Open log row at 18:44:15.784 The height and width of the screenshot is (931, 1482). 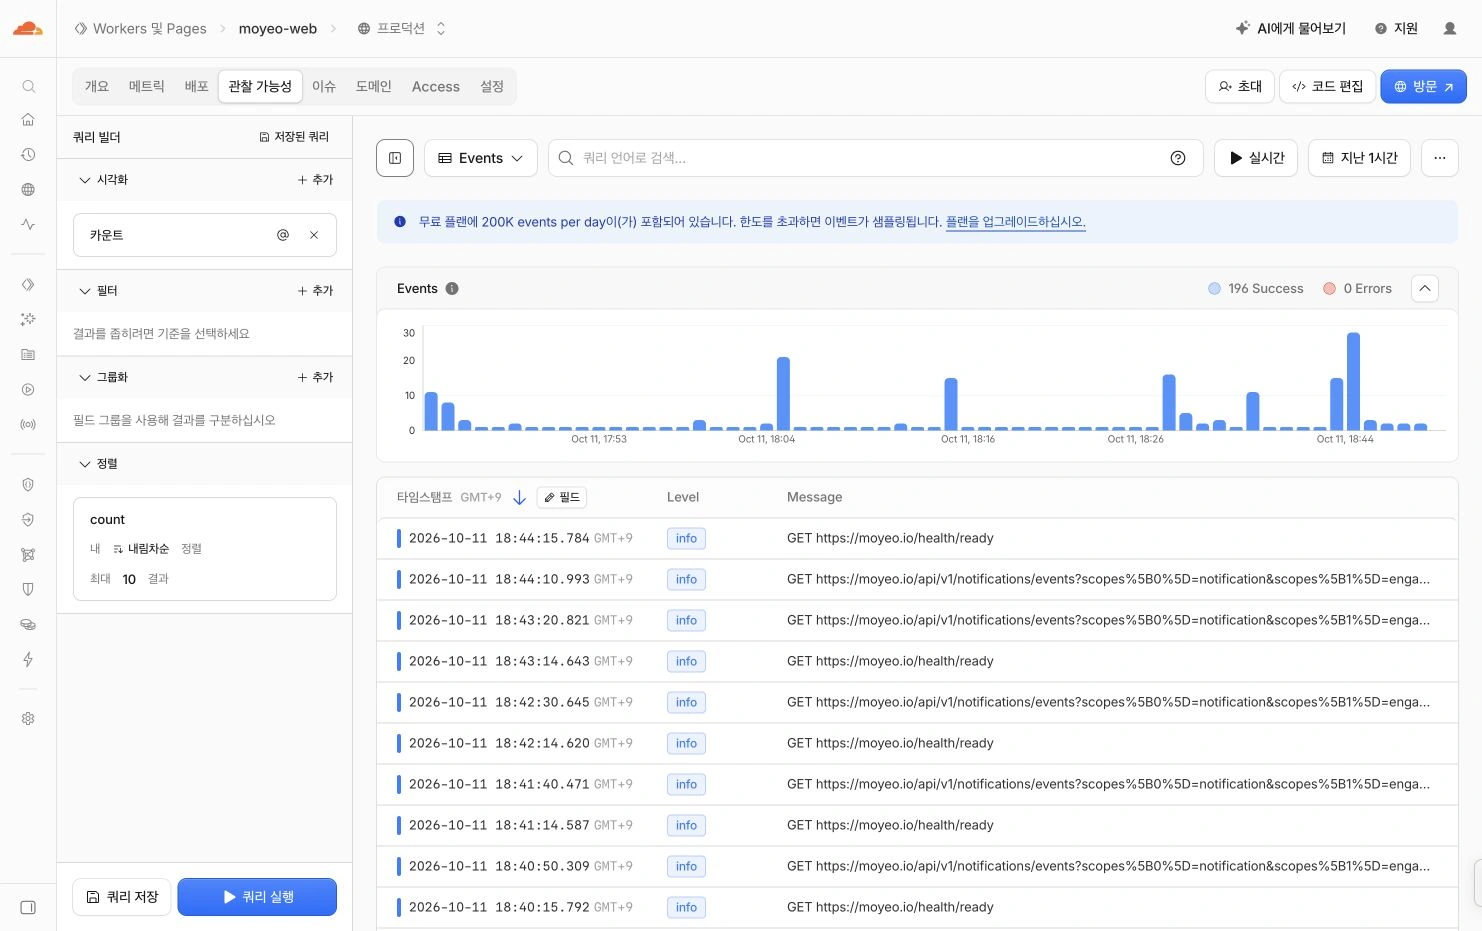tap(917, 538)
